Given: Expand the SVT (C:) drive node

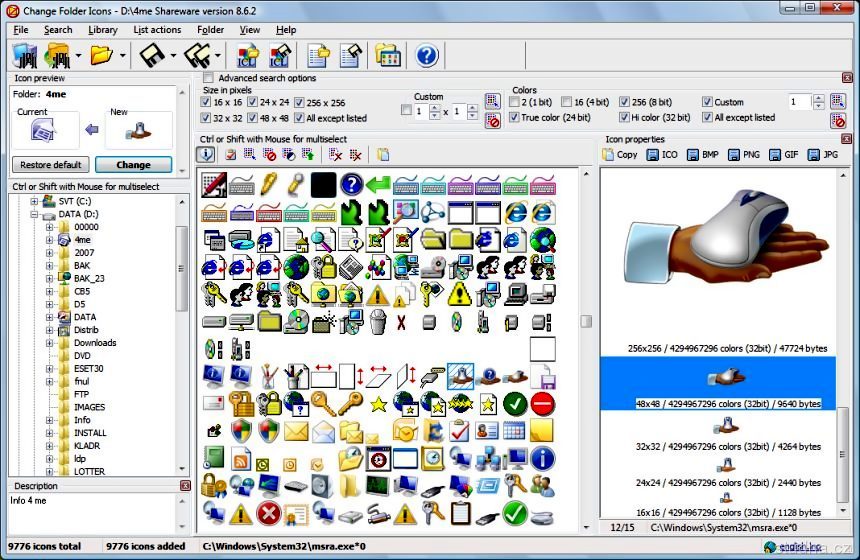Looking at the screenshot, I should click(x=34, y=201).
